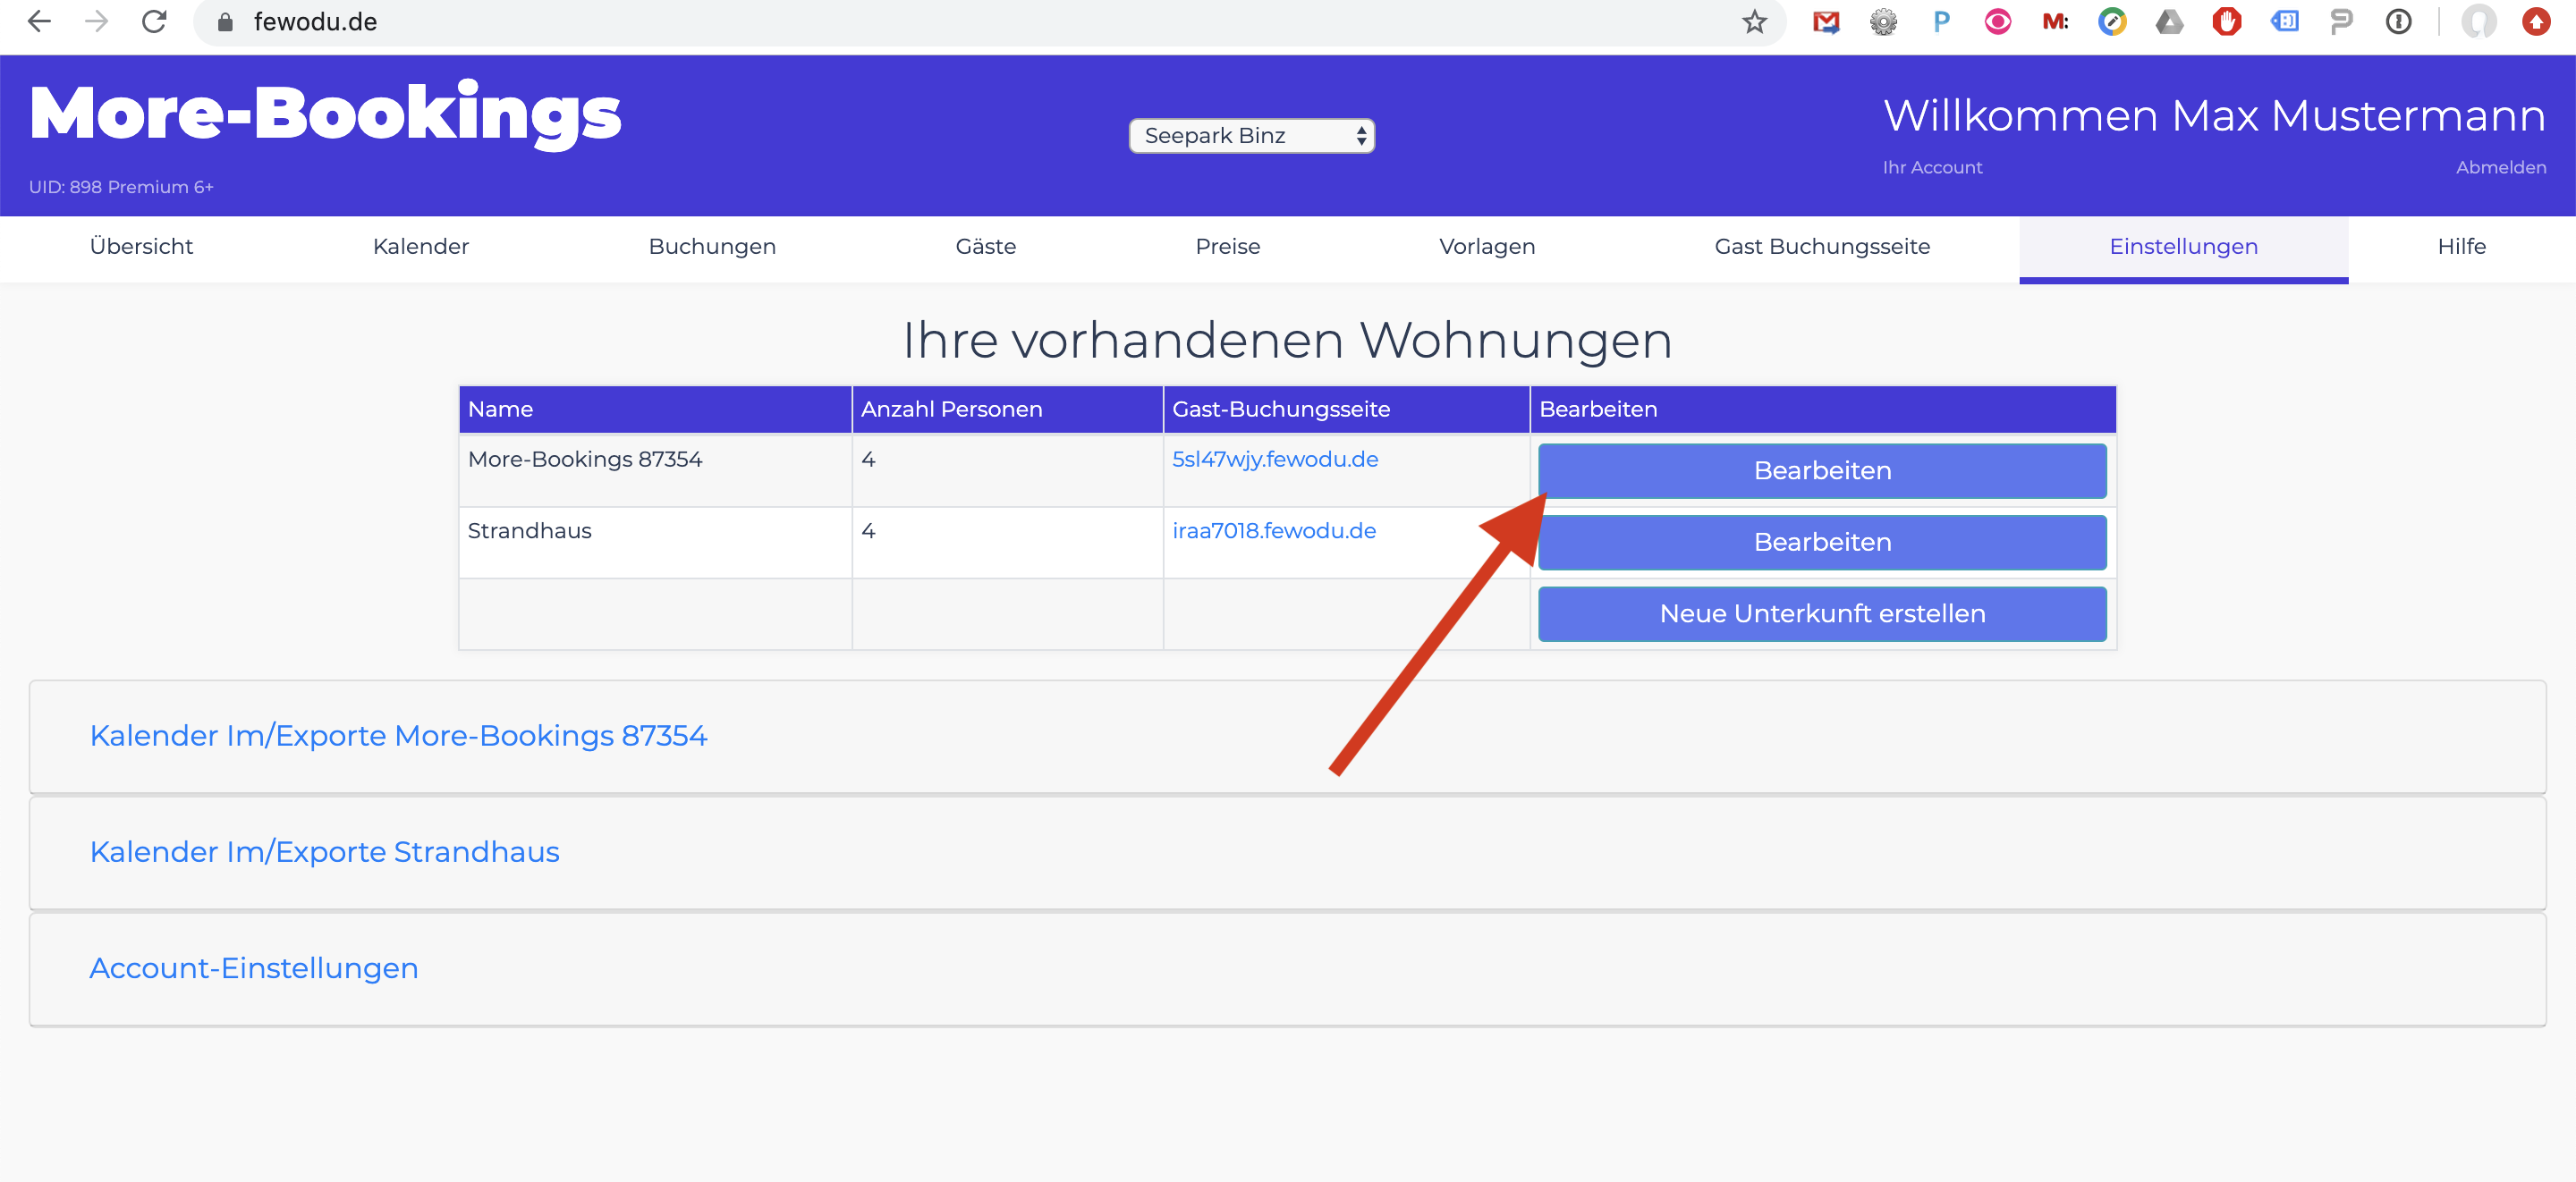Click the More-Bookings logo

tap(325, 114)
